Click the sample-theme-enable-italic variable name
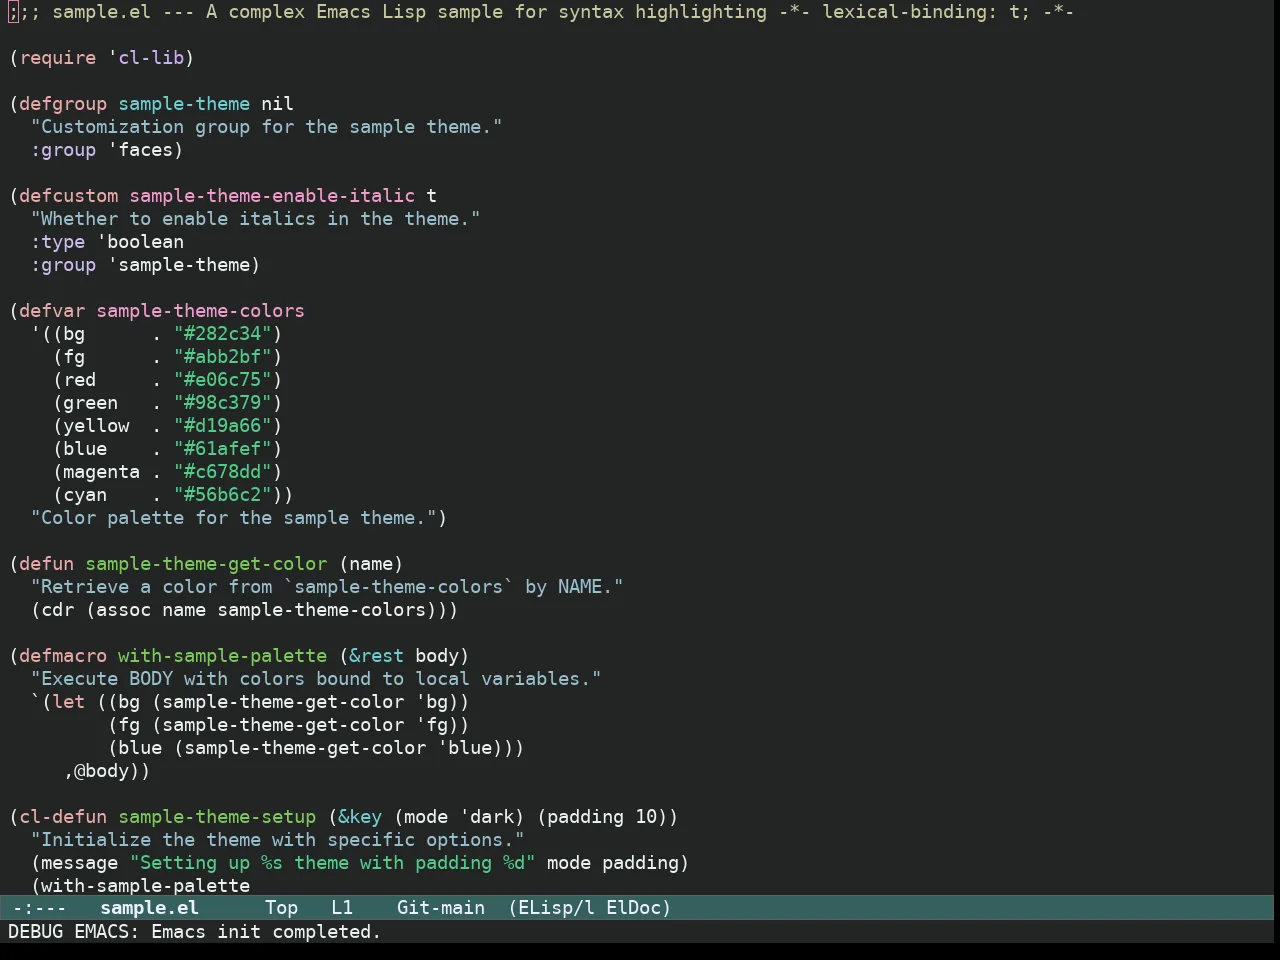Viewport: 1280px width, 960px height. tap(272, 196)
